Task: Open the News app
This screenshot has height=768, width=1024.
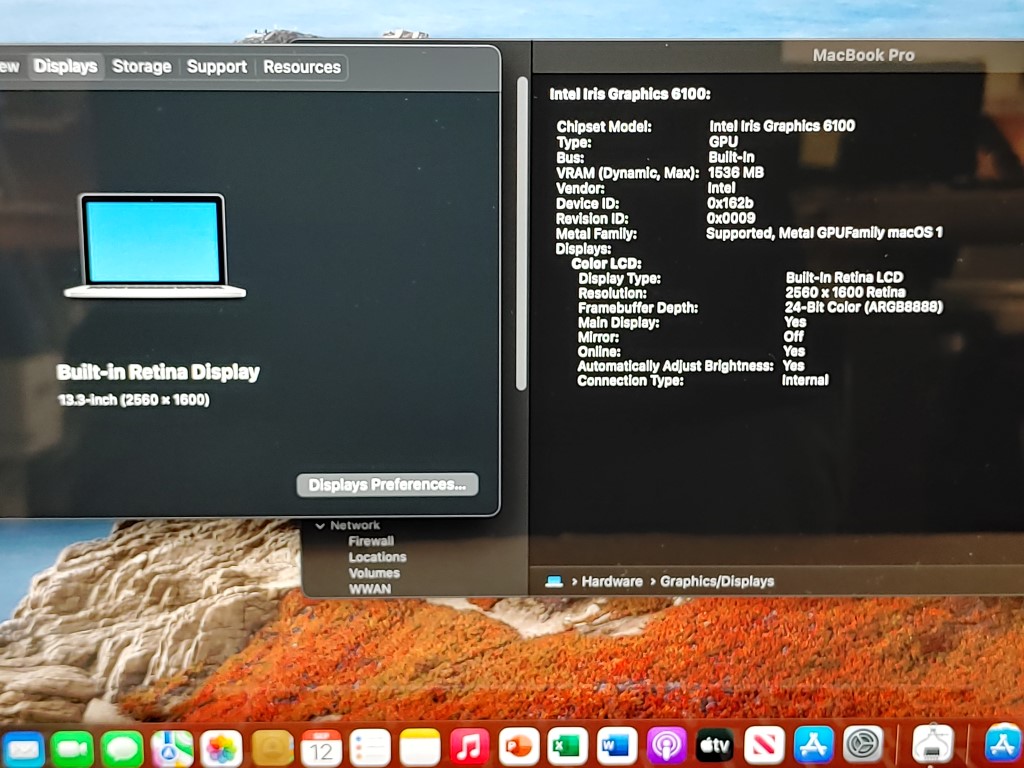Action: (764, 744)
